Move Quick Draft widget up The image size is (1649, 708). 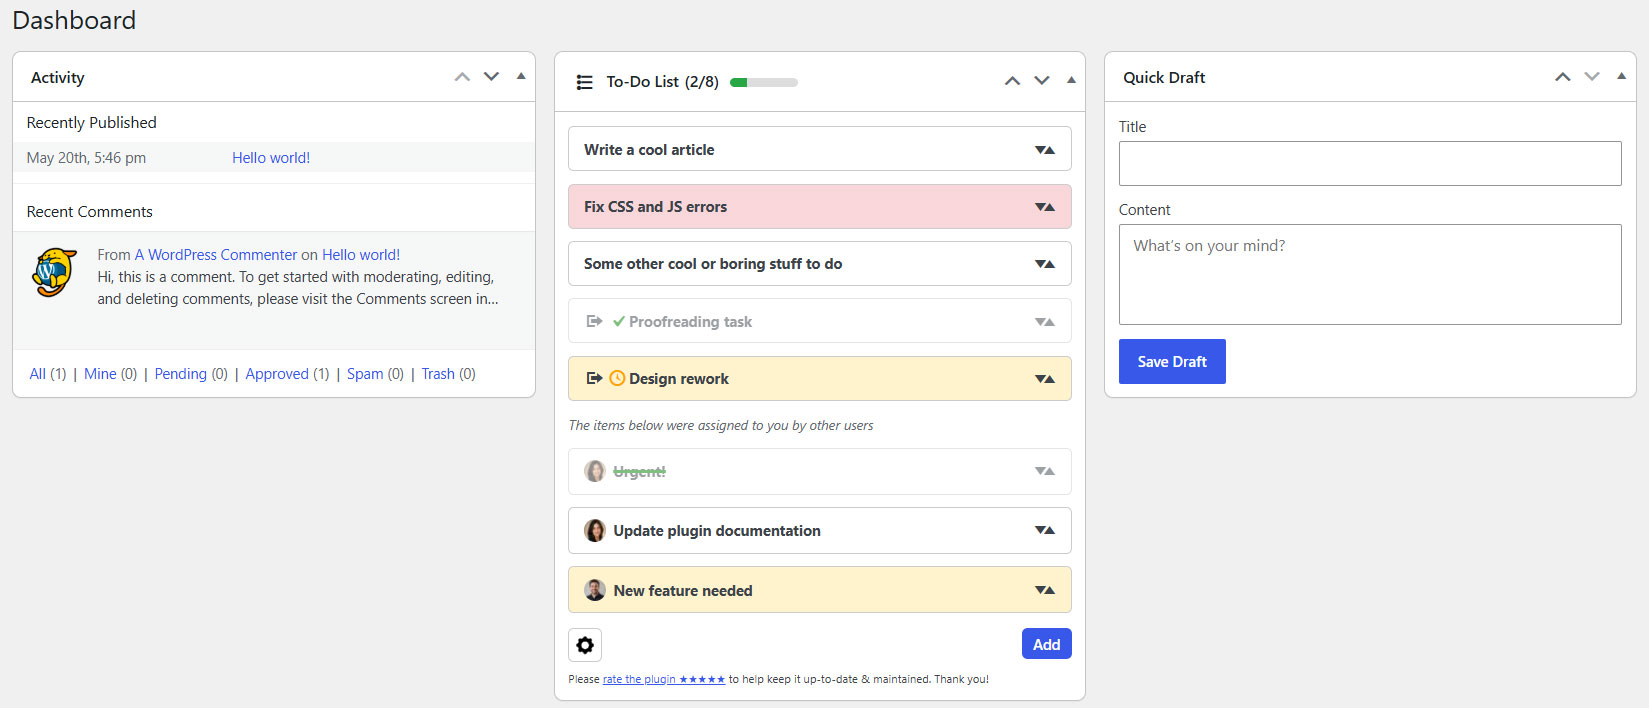pos(1562,77)
